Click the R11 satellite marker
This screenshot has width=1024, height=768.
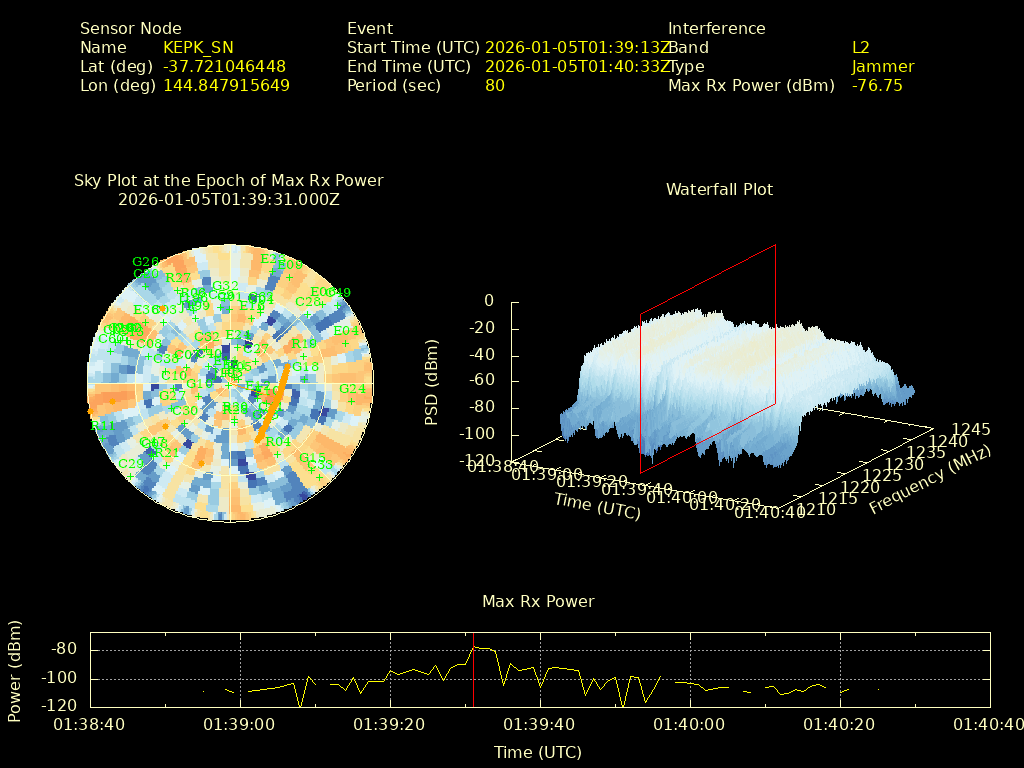pos(102,437)
